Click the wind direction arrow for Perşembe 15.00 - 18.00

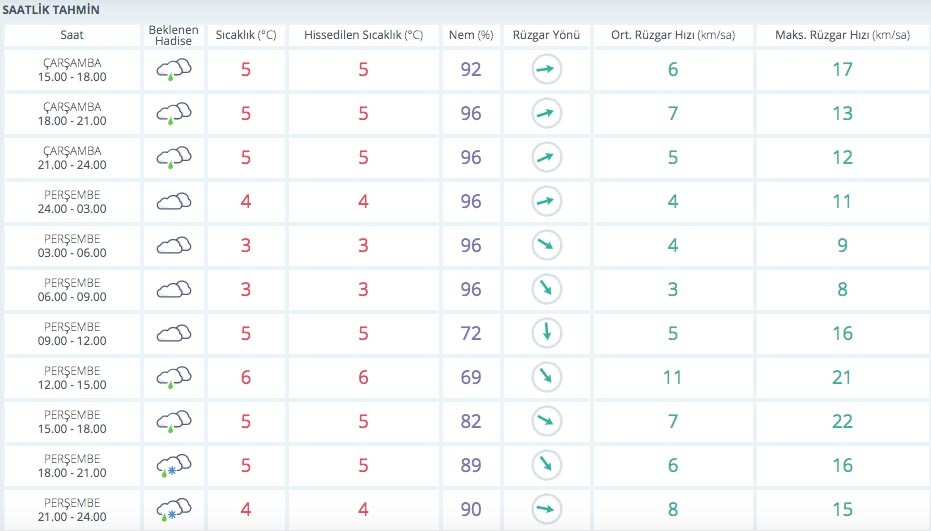coord(547,421)
